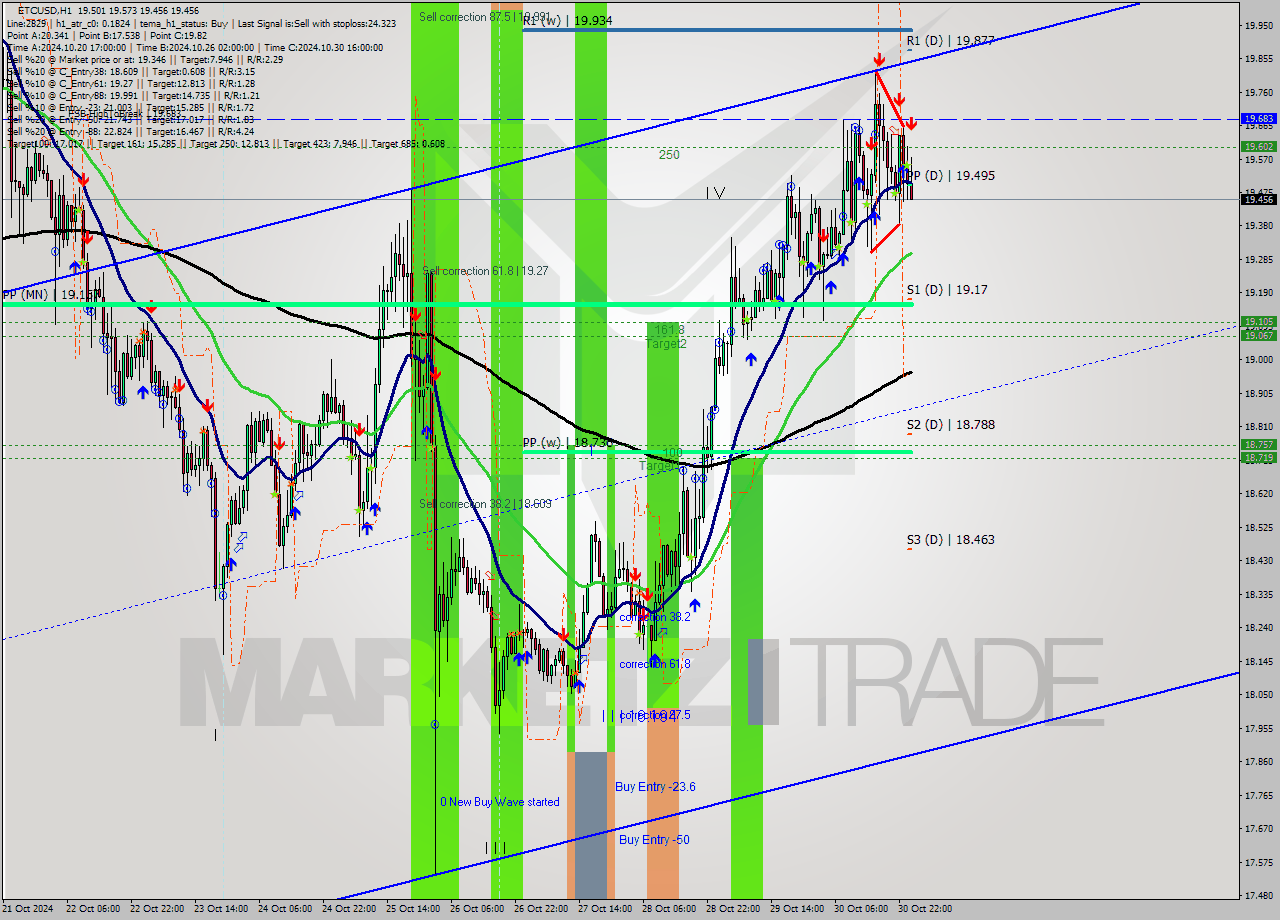Click the 'Last Signal is:Sell with stoploss:24.323' line
Image resolution: width=1280 pixels, height=920 pixels.
click(316, 23)
